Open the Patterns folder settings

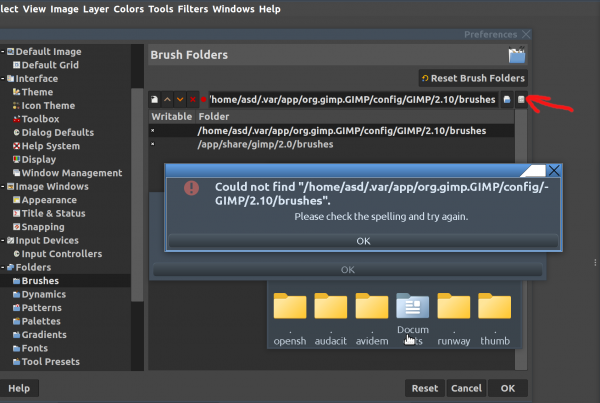pyautogui.click(x=41, y=308)
